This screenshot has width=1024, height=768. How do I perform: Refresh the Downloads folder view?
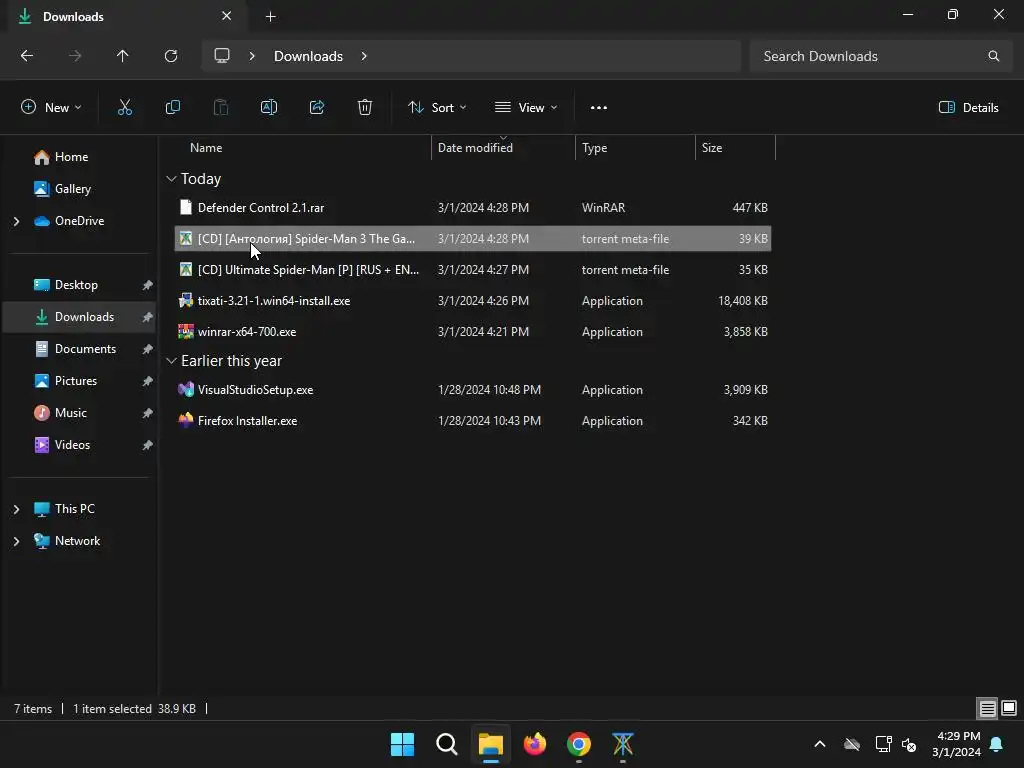coord(171,56)
